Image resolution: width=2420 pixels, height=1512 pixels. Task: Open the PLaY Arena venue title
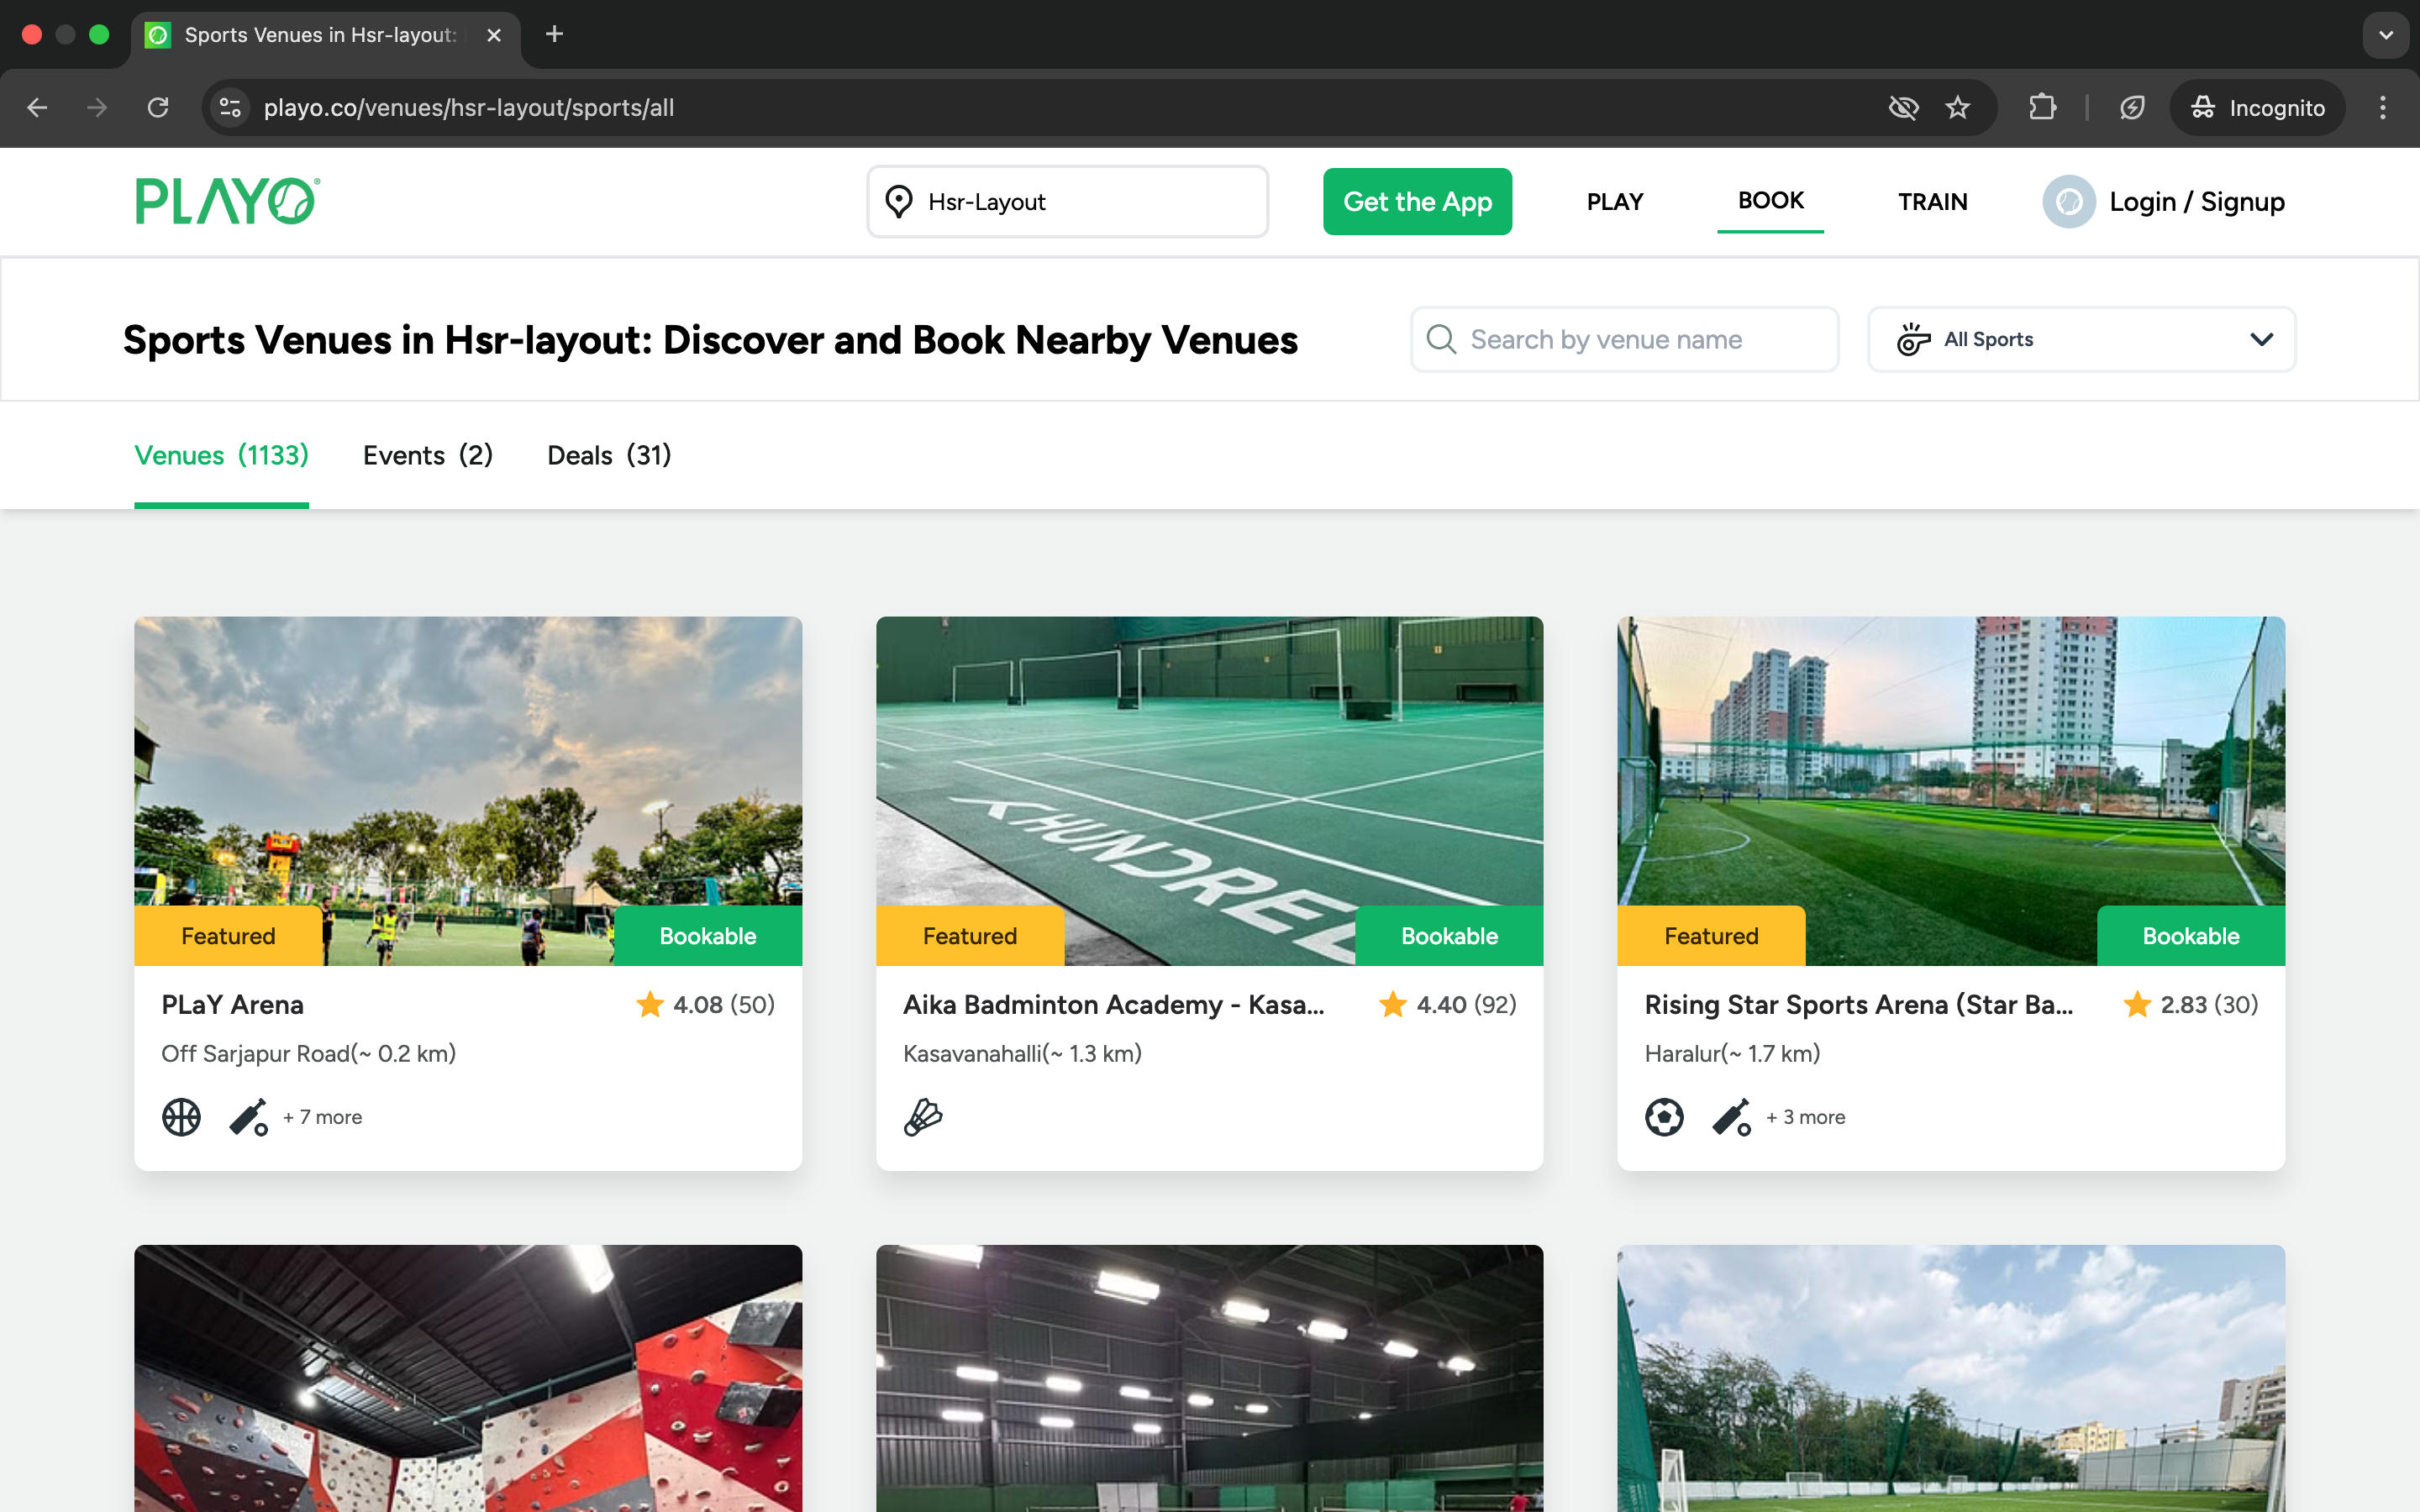(x=232, y=1004)
